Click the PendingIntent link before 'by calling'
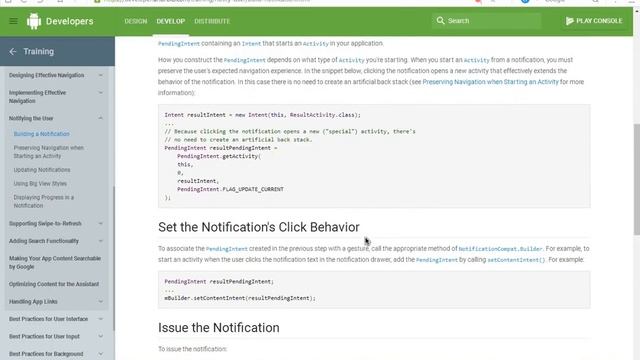Viewport: 640px width, 360px height. click(x=437, y=260)
